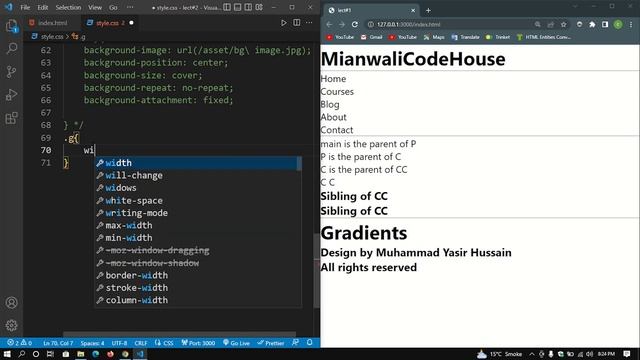Open the Extensions view

point(11,118)
